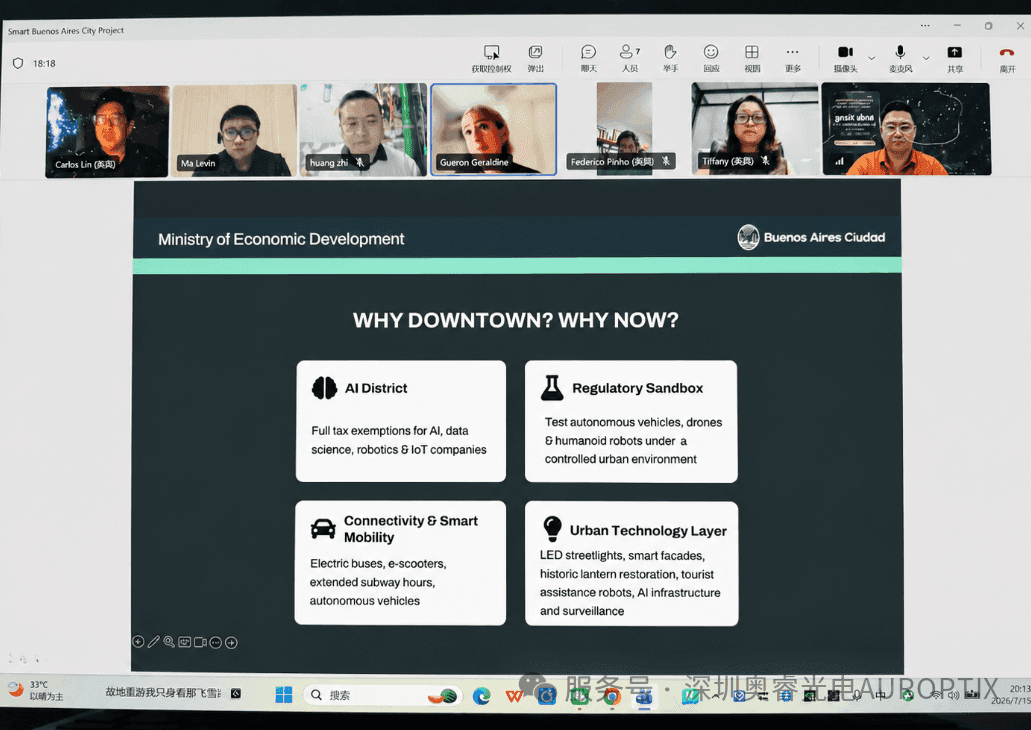Open the slide toolbar more options circle
Image resolution: width=1031 pixels, height=730 pixels.
[216, 643]
